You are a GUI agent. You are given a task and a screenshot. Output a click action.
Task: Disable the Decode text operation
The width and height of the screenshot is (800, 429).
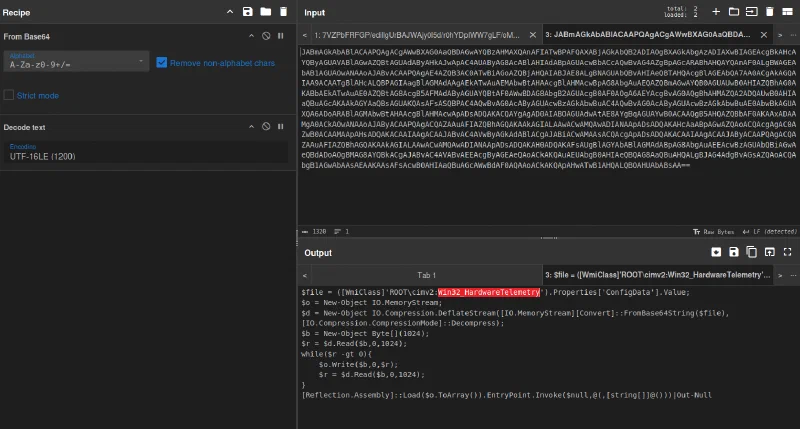[x=266, y=127]
